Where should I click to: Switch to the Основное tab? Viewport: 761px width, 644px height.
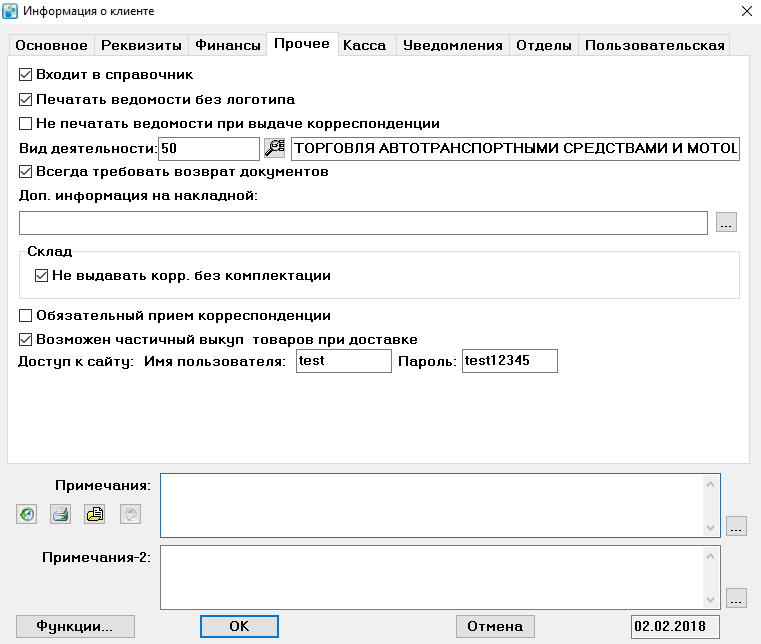click(51, 45)
